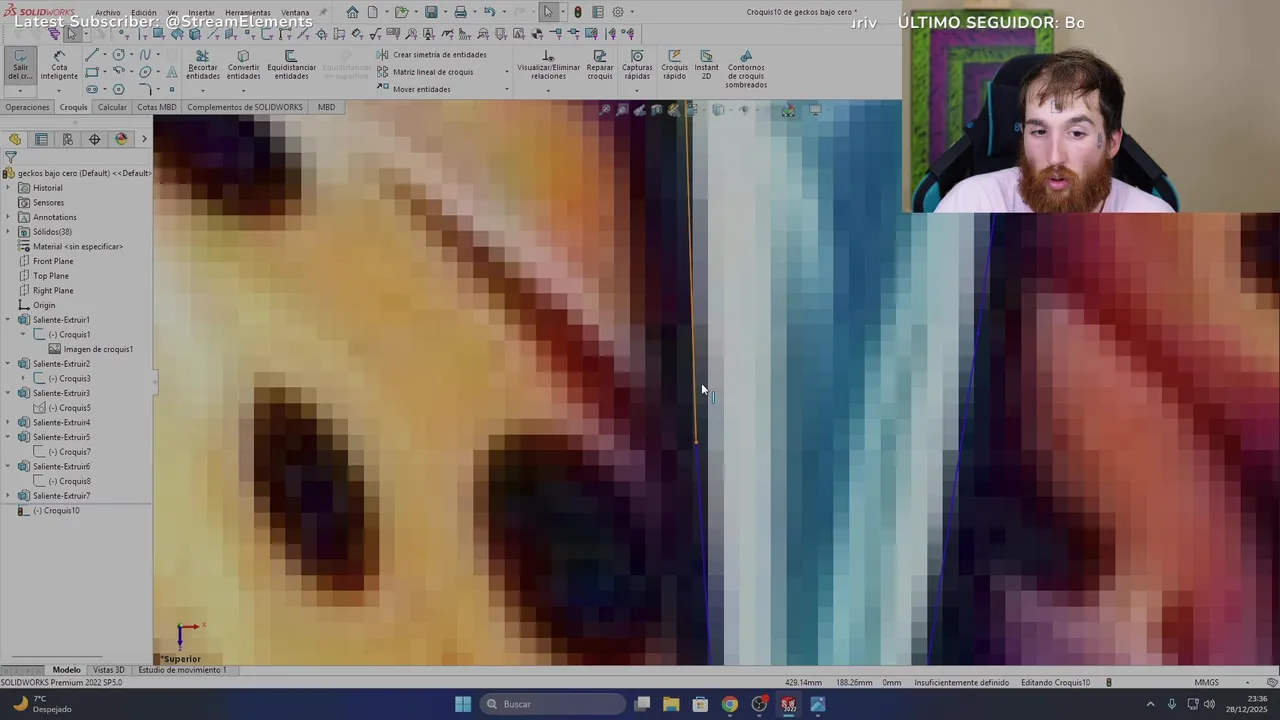Click Reparar croquis tool
The width and height of the screenshot is (1280, 720).
coord(600,65)
